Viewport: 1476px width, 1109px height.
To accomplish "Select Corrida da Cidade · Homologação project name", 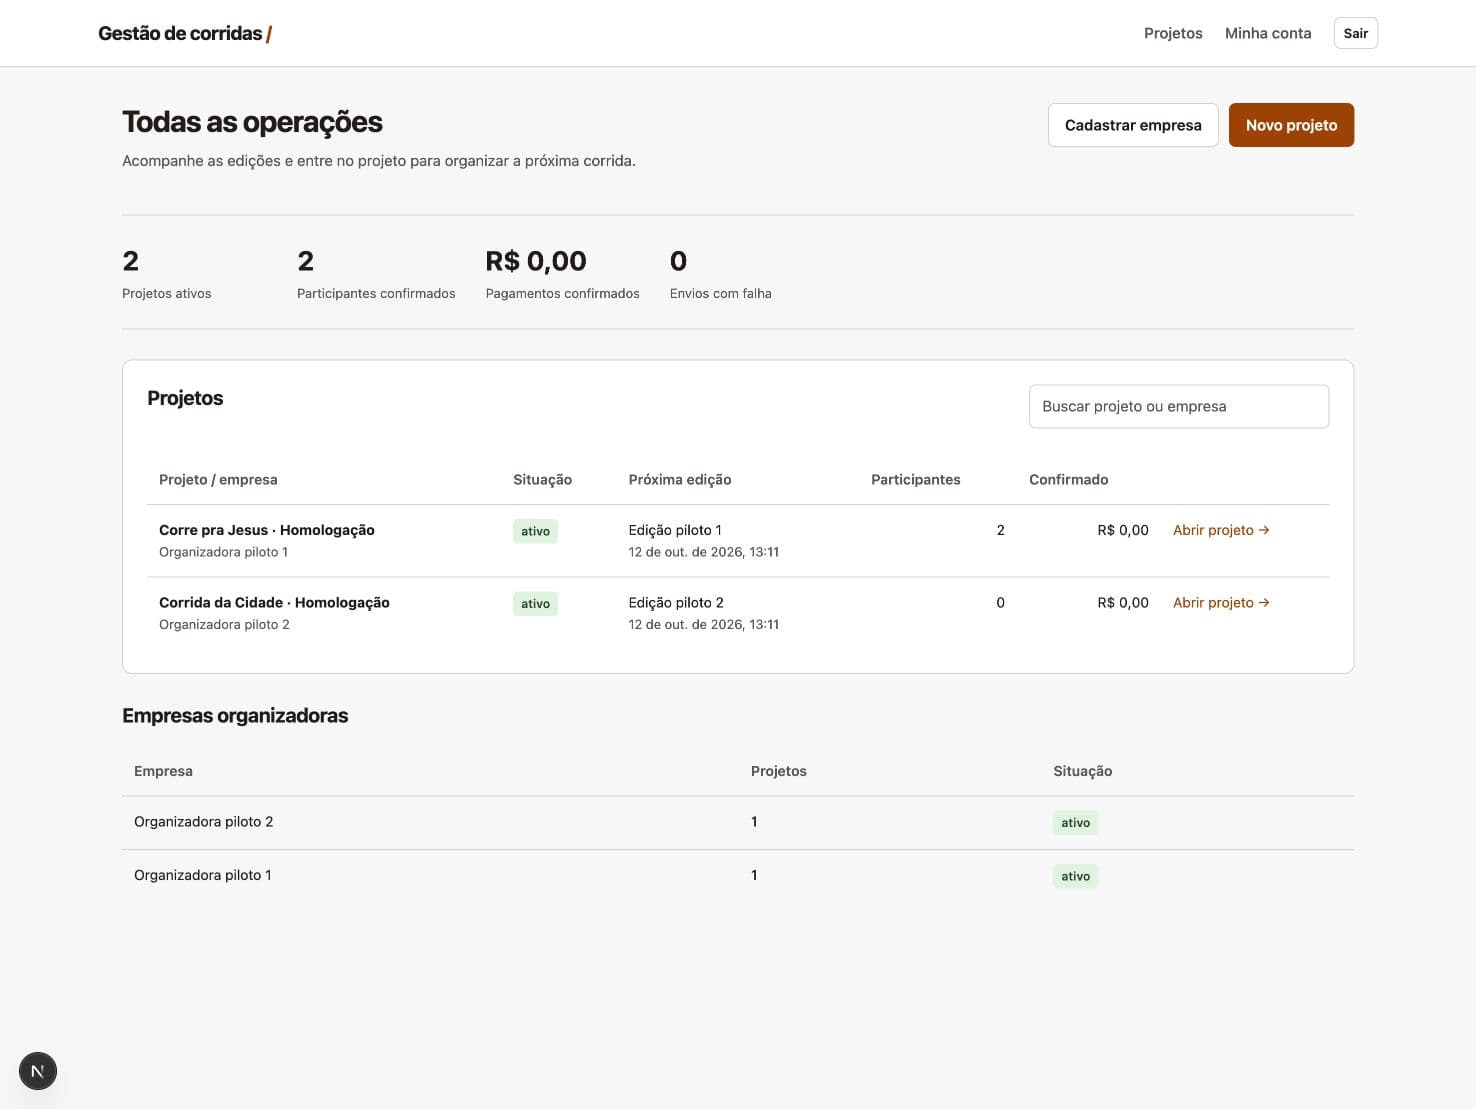I will coord(274,603).
